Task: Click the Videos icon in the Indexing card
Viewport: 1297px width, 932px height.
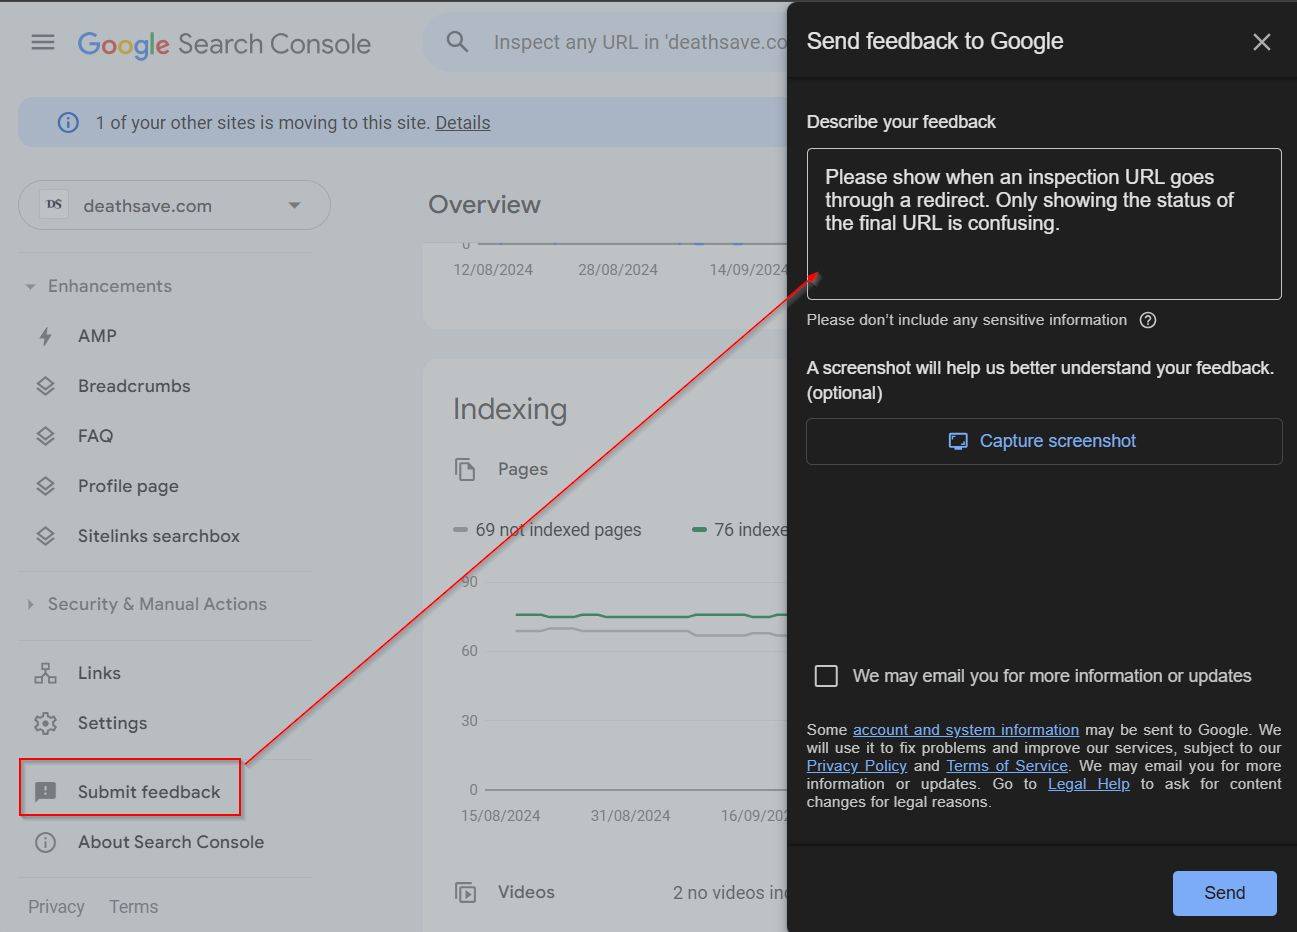Action: click(x=465, y=892)
